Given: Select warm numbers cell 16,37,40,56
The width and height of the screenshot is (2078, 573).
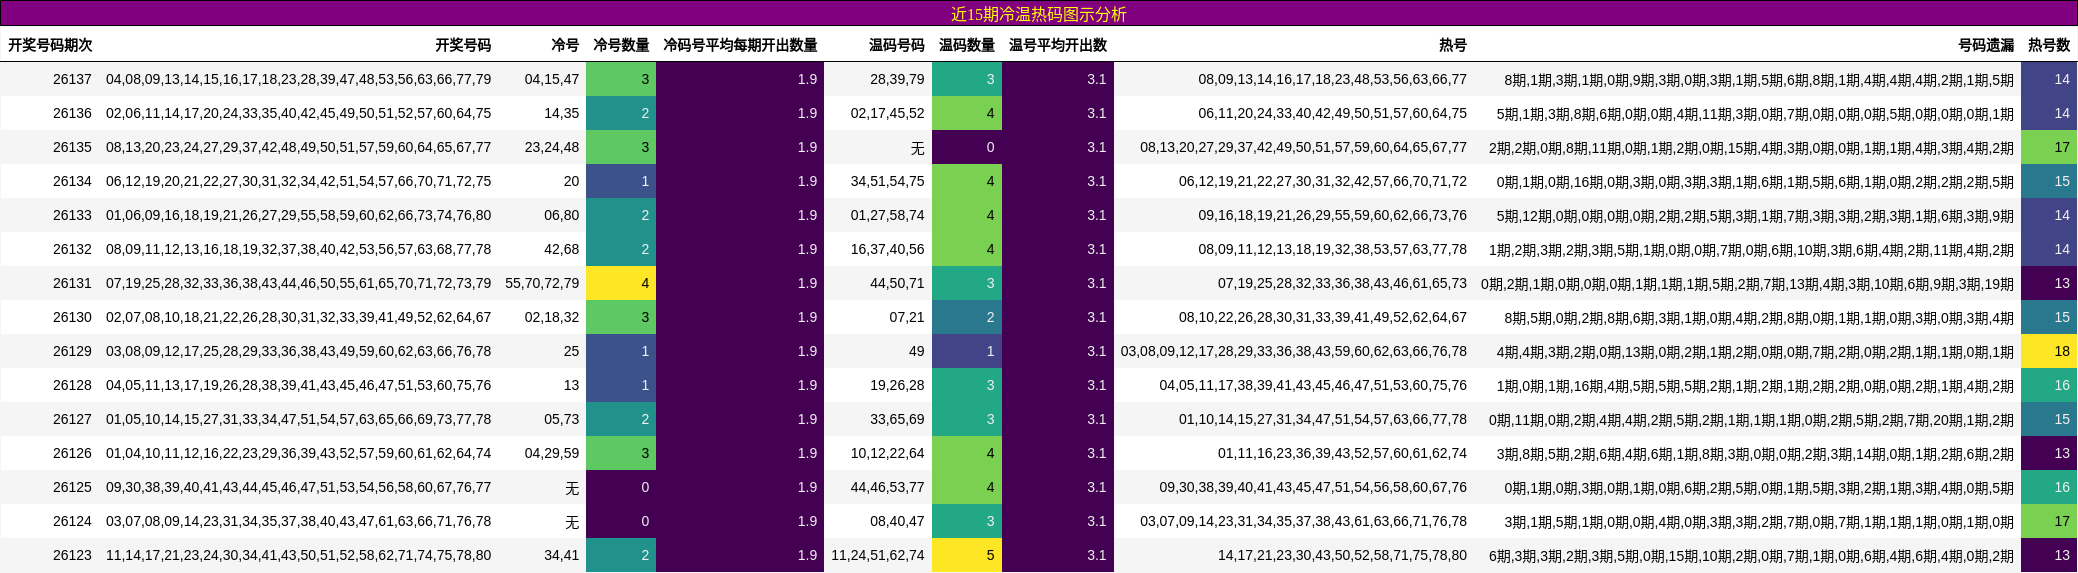Looking at the screenshot, I should [x=888, y=249].
